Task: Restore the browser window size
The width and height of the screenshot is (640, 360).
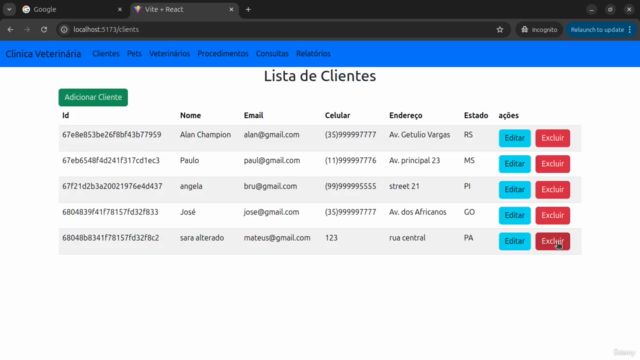Action: [610, 9]
